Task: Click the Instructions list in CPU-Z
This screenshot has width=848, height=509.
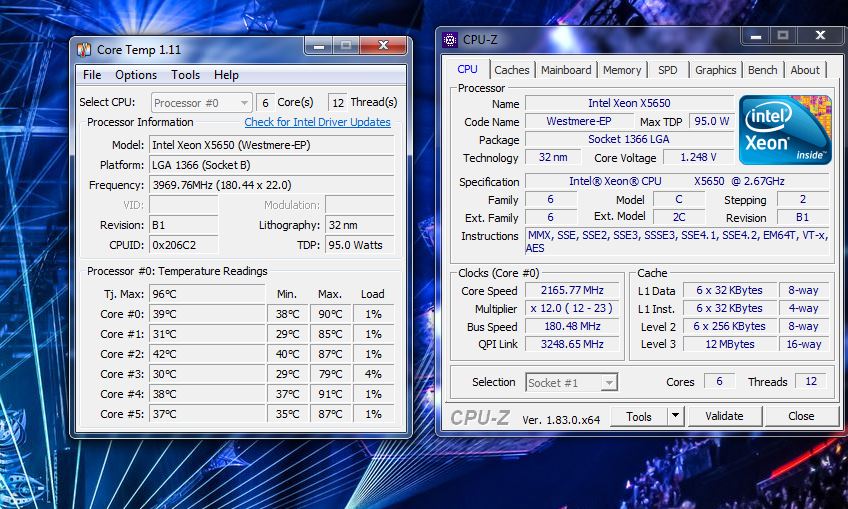Action: 678,241
